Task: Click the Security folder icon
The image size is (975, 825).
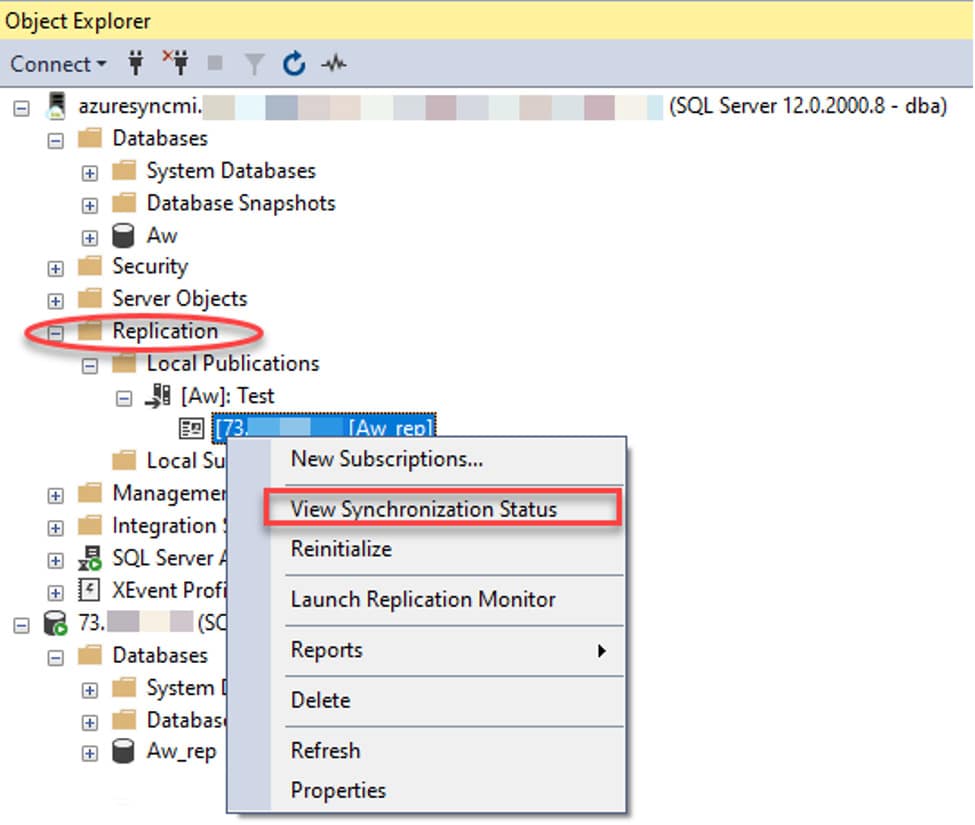Action: point(90,266)
